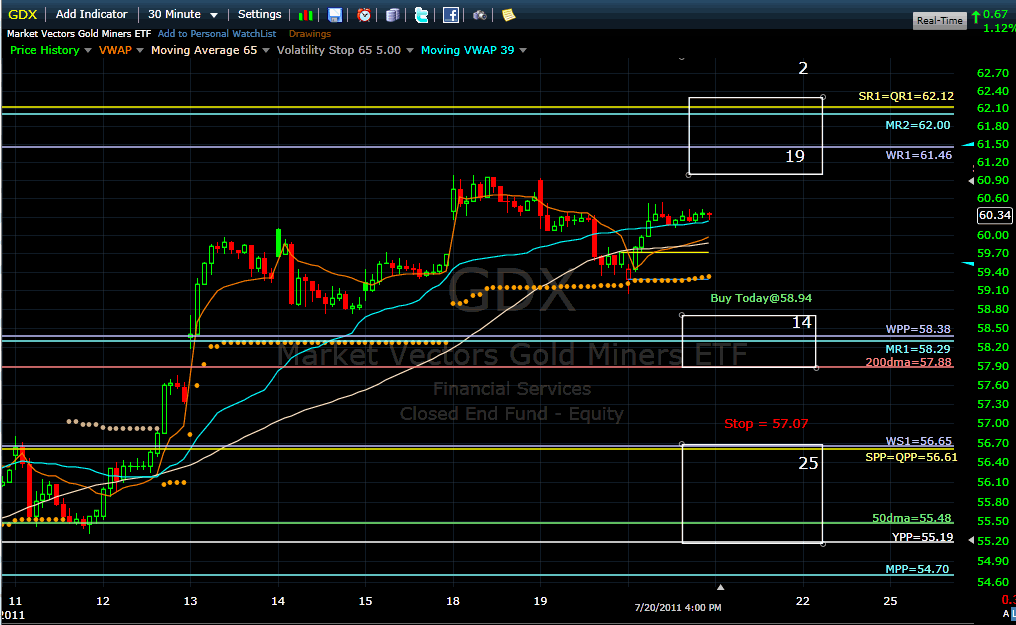1016x625 pixels.
Task: Click the 7/20/2011 4:00 PM time label
Action: (x=678, y=608)
